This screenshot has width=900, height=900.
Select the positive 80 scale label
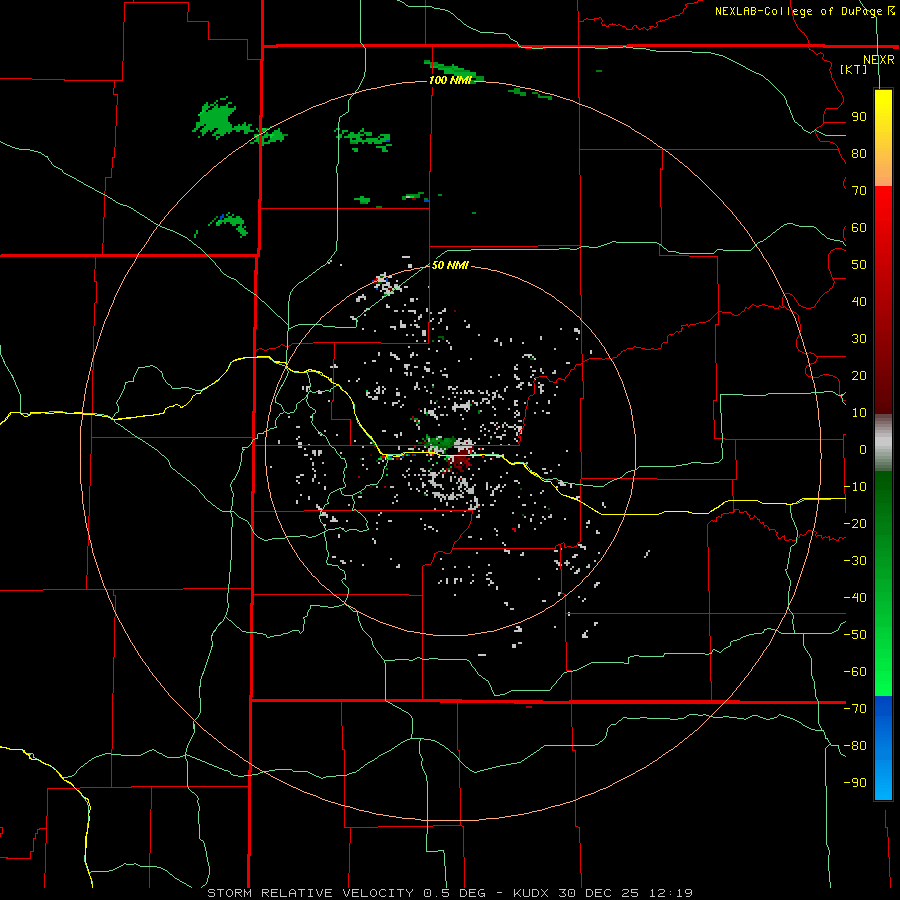tap(859, 154)
